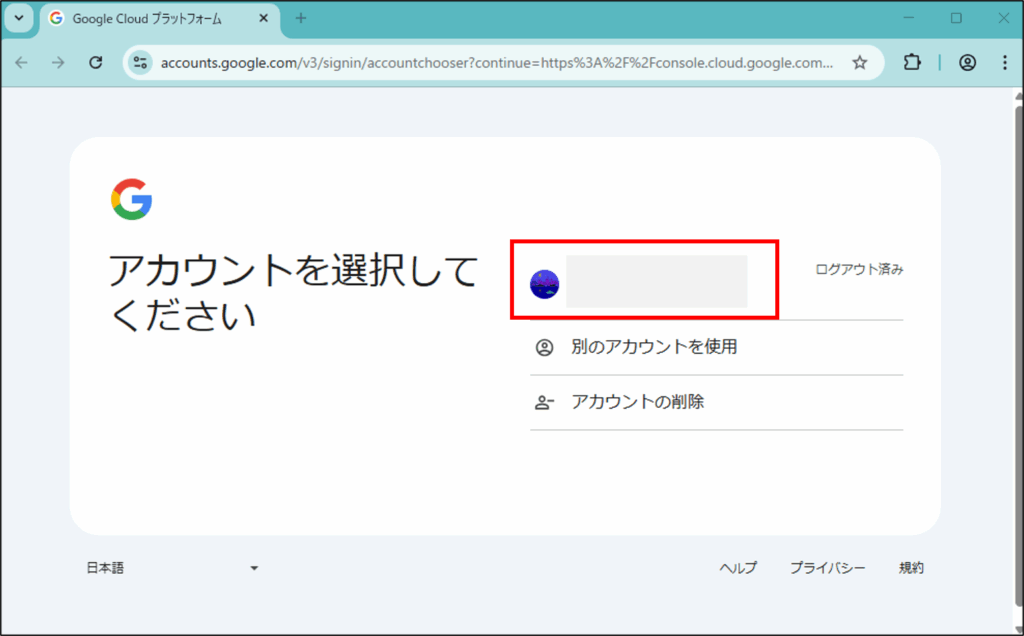Screen dimensions: 1024x636
Task: Open the 規約 link
Action: click(x=911, y=568)
